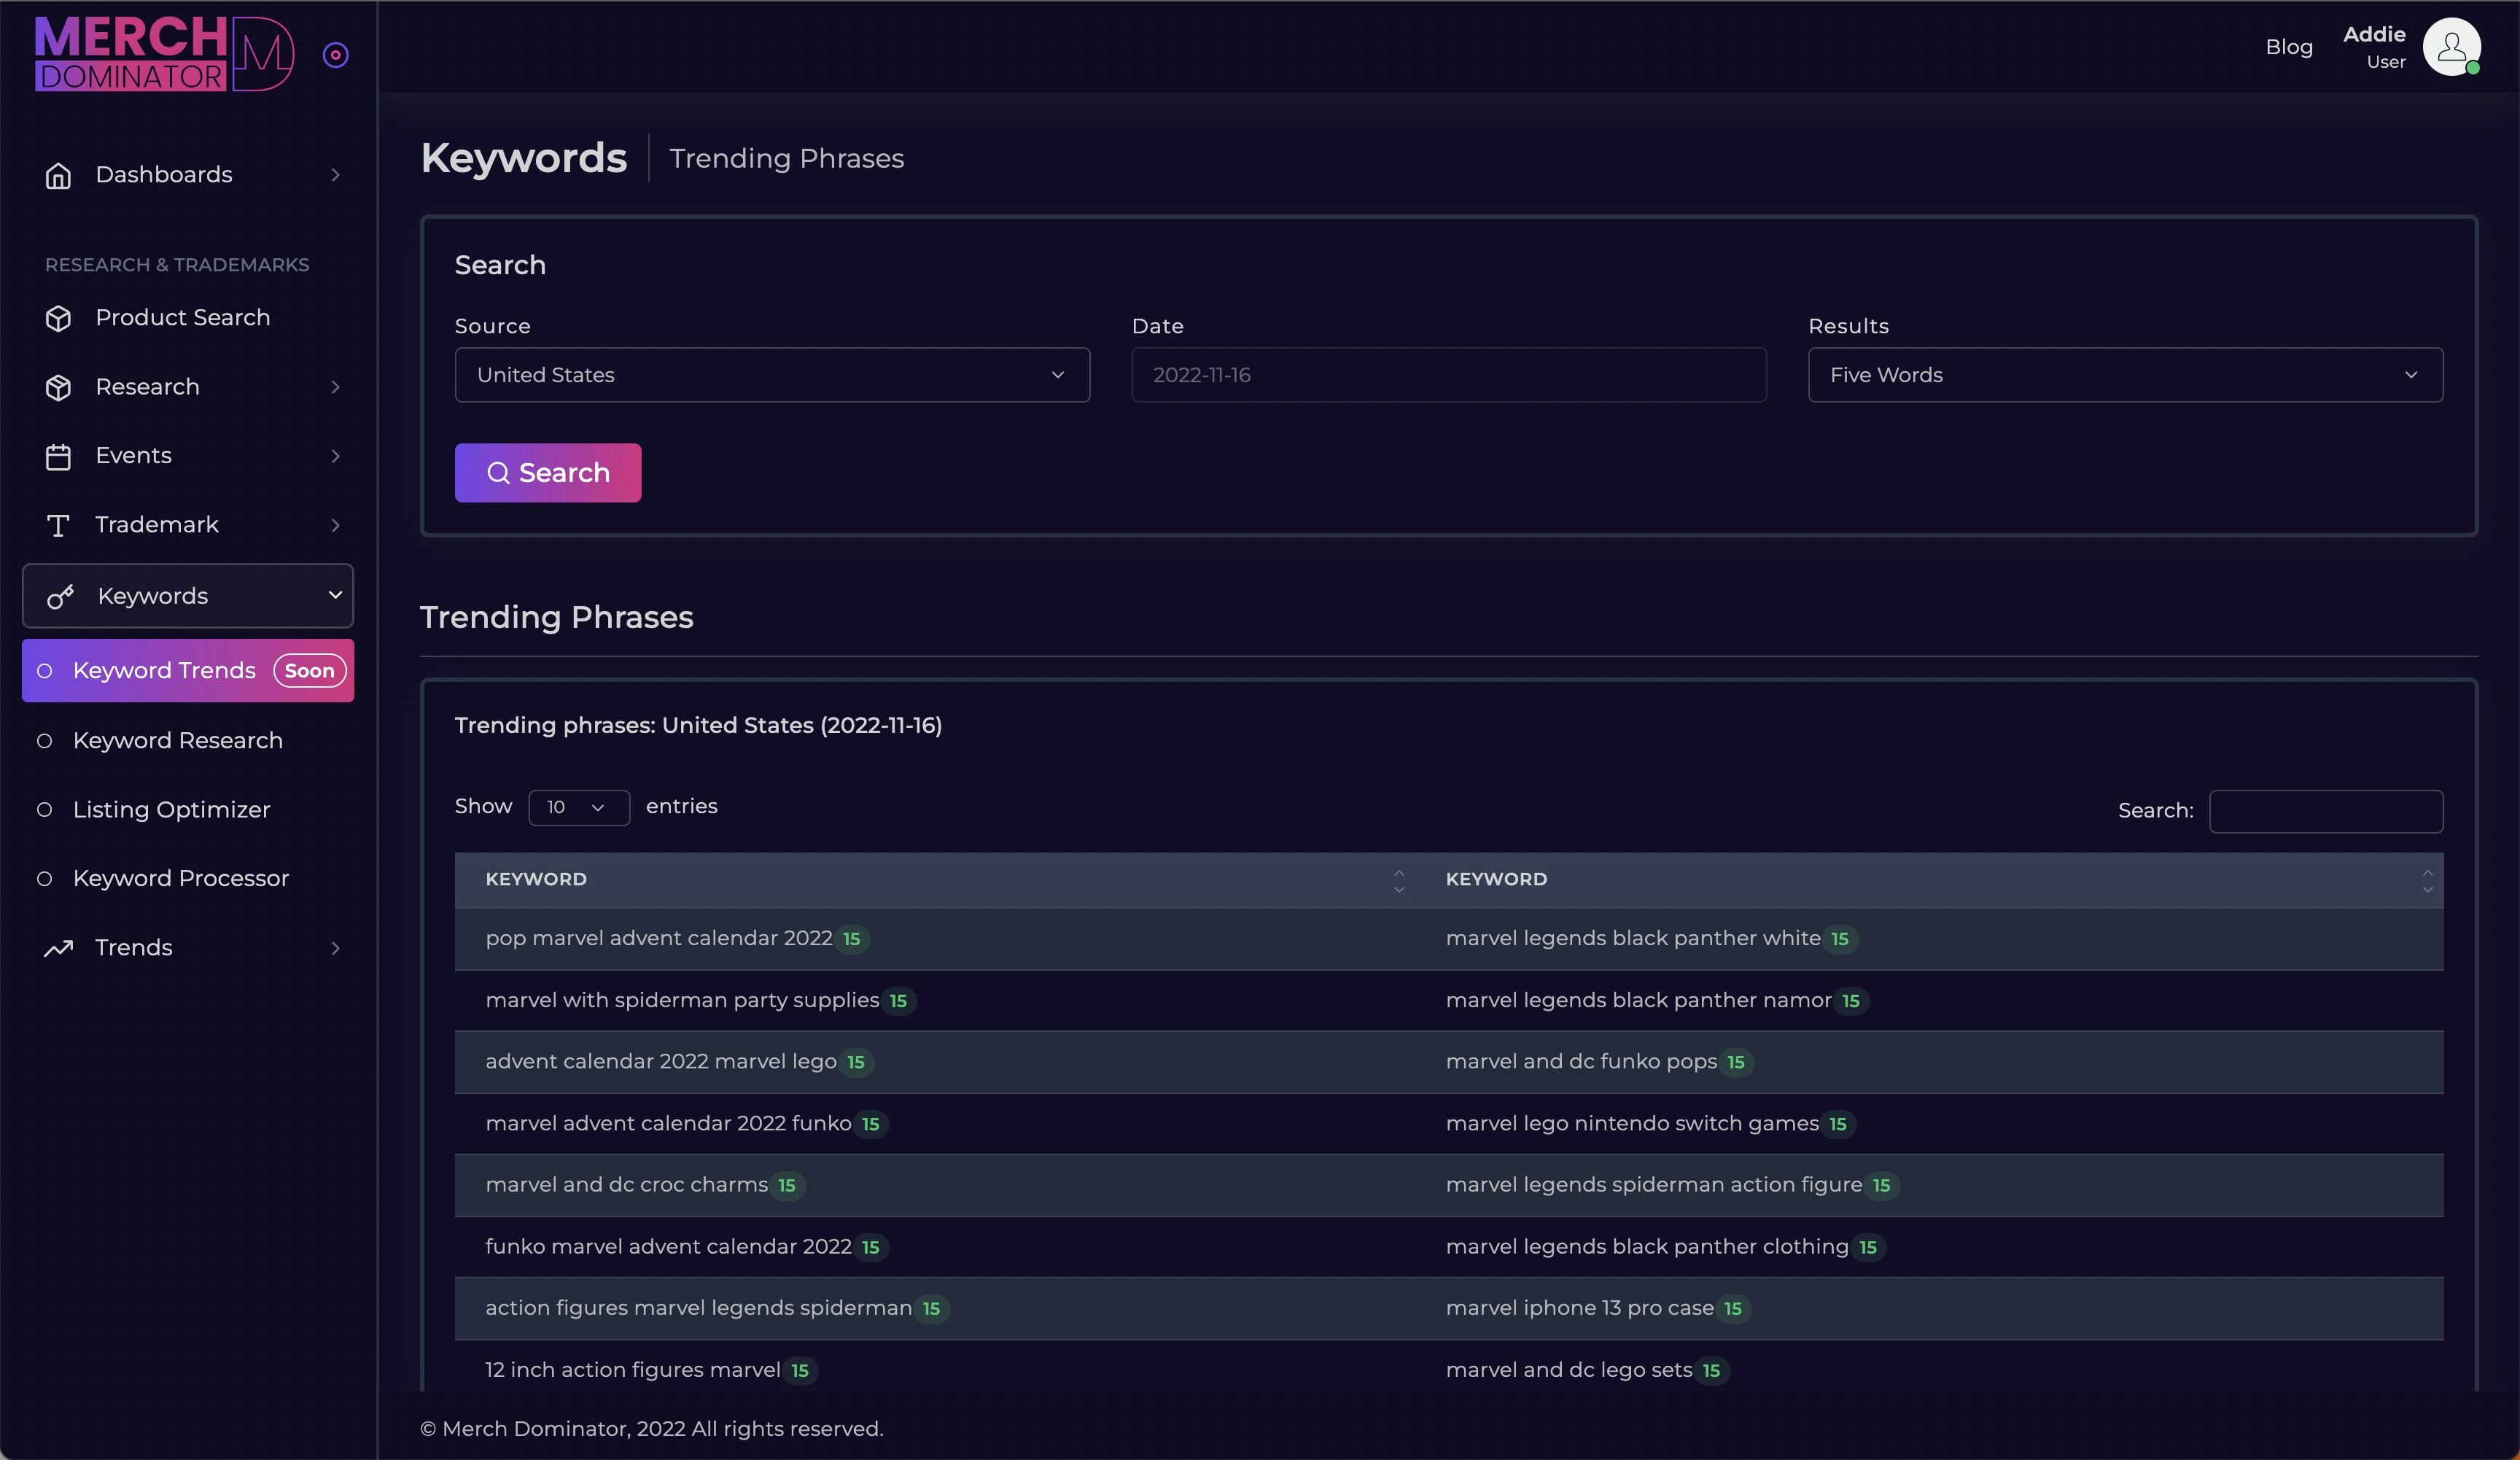
Task: Click the Product Search box icon
Action: coord(58,318)
